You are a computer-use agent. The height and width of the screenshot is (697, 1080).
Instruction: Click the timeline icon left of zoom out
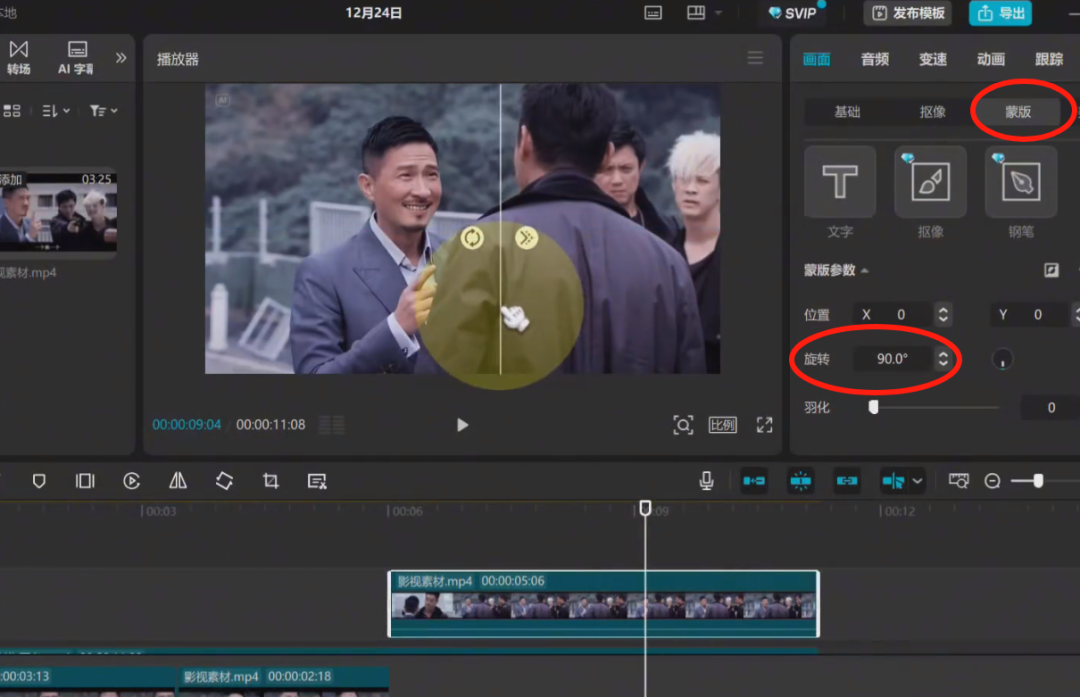(x=959, y=481)
